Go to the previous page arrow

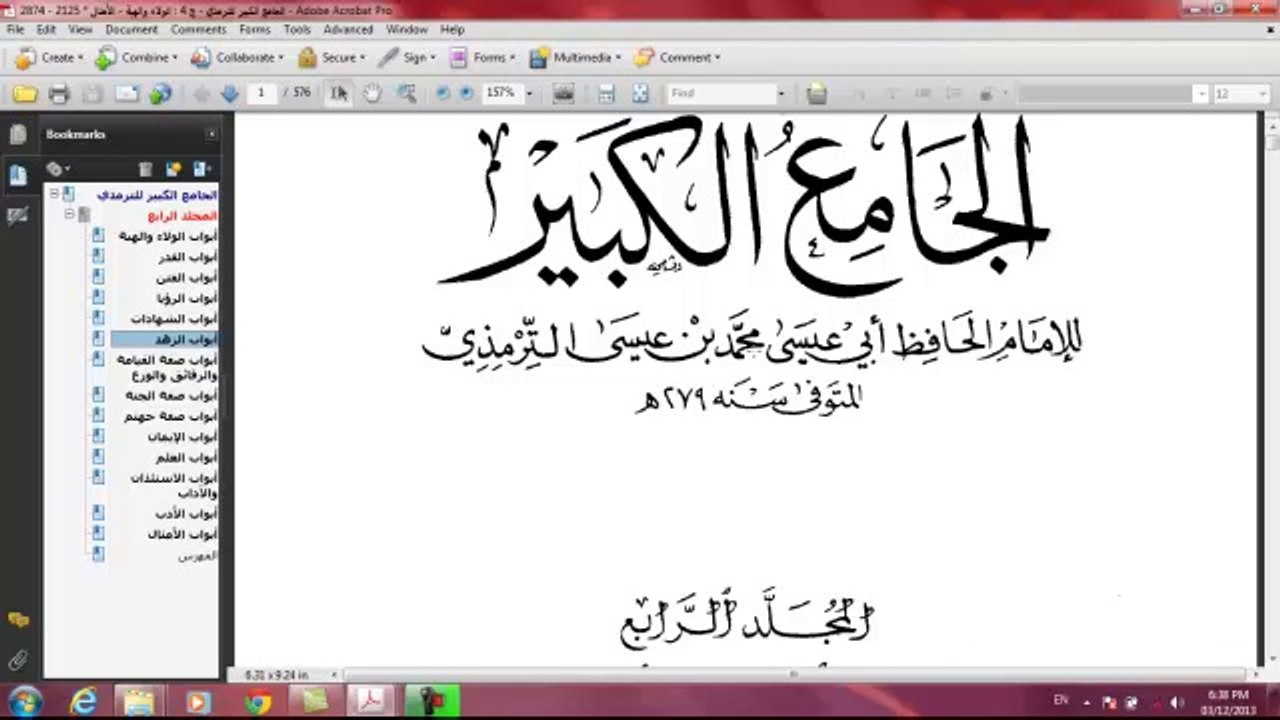(201, 93)
